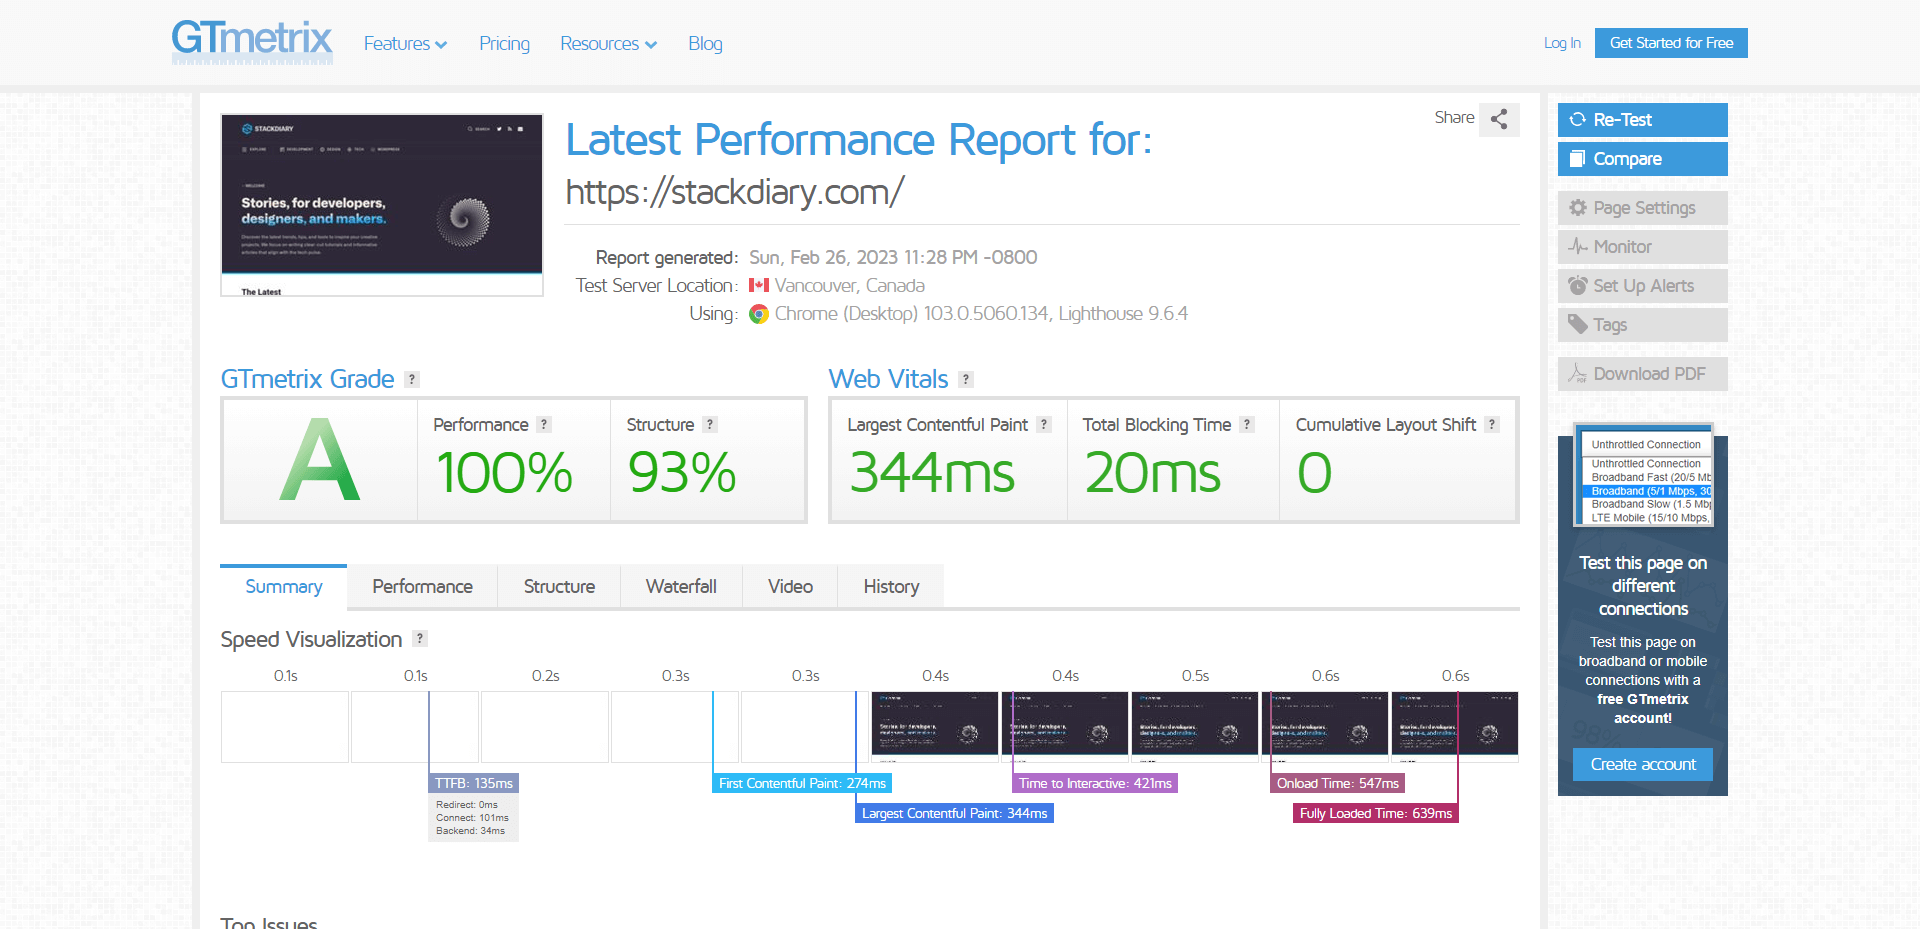The image size is (1920, 929).
Task: Open the Blog page
Action: click(705, 44)
